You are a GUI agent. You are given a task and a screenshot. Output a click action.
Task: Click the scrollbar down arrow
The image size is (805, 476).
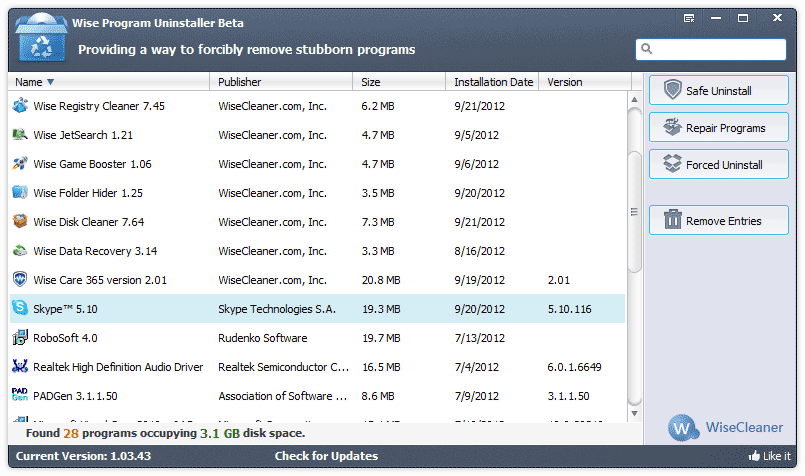click(x=635, y=413)
